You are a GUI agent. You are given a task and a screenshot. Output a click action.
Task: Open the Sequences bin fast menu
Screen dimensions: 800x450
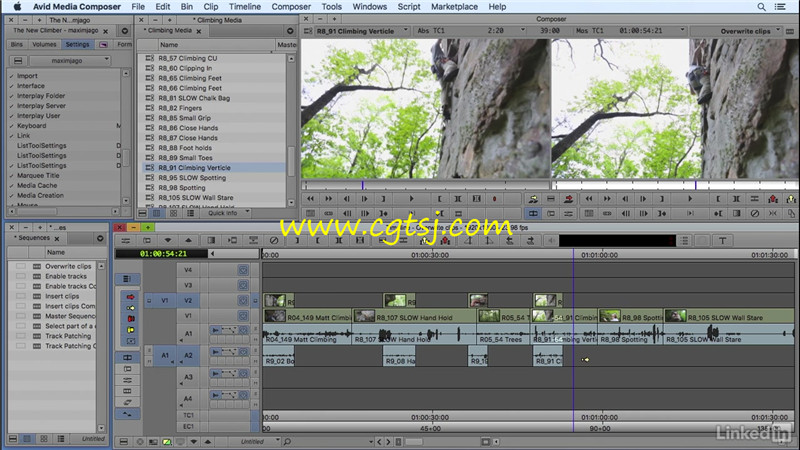click(x=100, y=238)
